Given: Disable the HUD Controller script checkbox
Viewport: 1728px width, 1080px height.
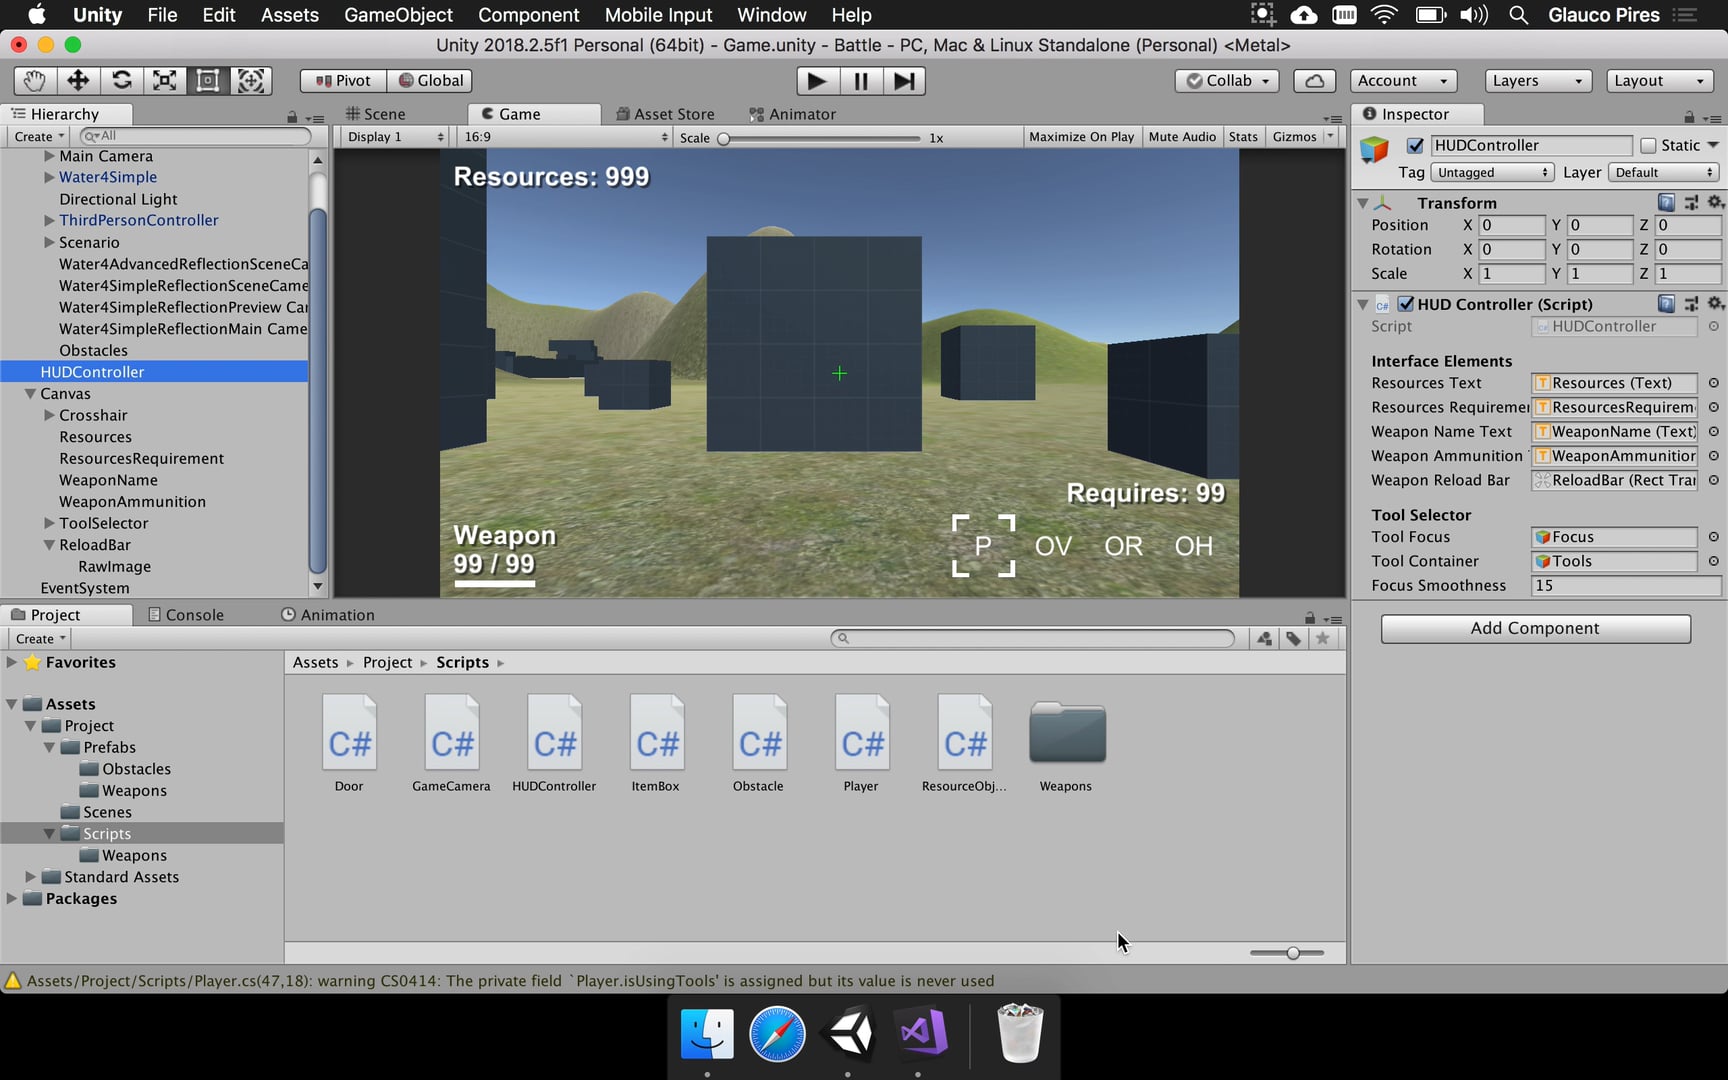Looking at the screenshot, I should 1406,304.
